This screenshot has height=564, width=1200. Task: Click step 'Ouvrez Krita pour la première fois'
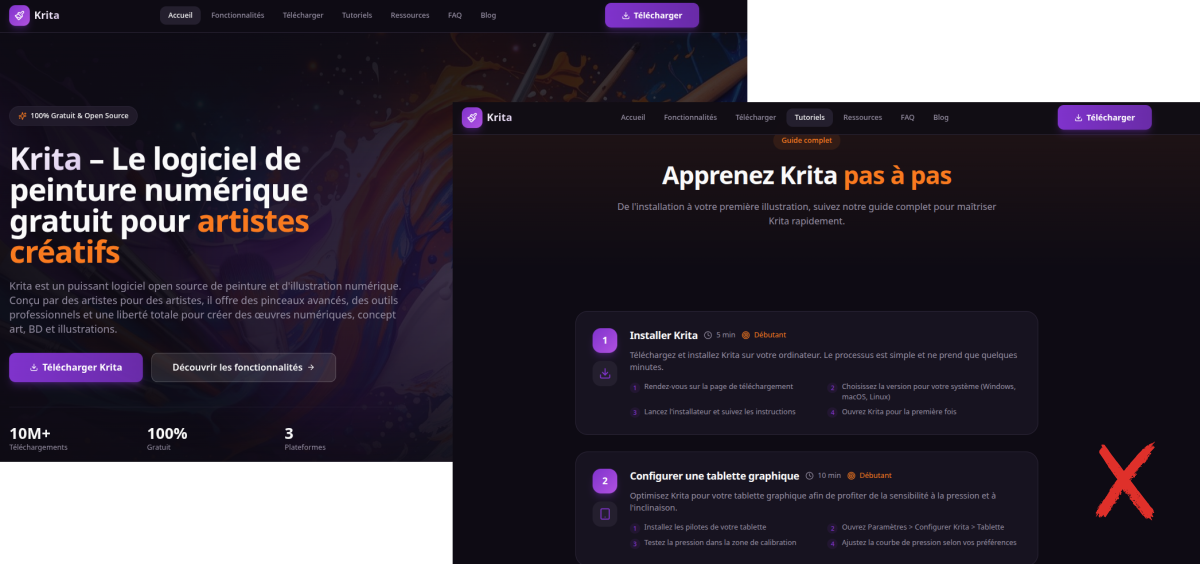coord(899,411)
